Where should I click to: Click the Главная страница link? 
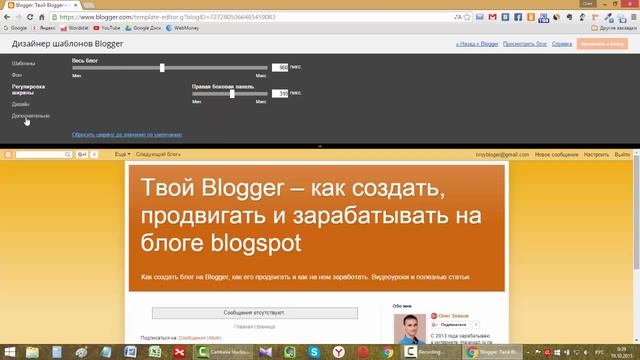255,327
